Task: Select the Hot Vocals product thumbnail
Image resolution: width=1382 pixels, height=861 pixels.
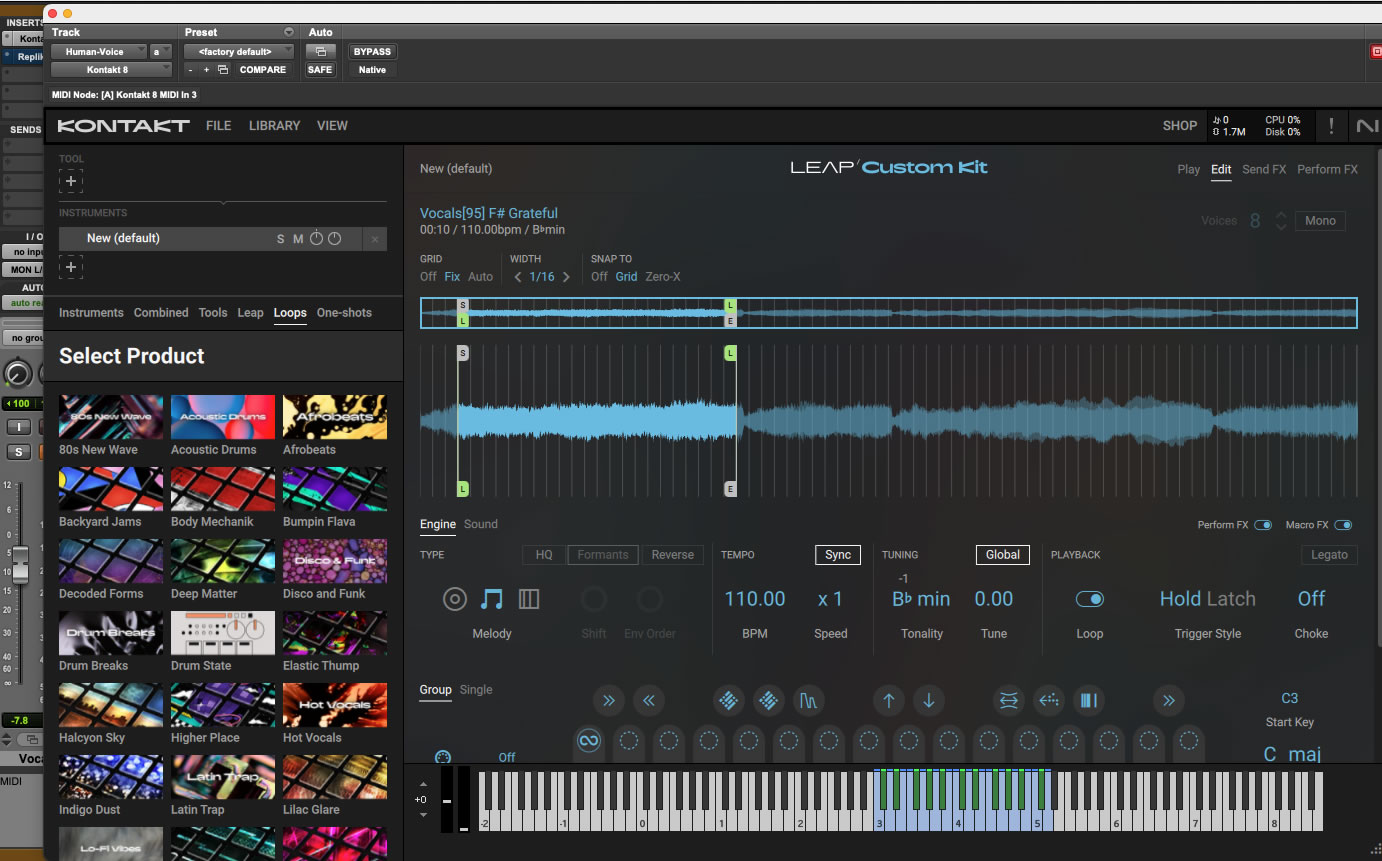Action: [335, 705]
